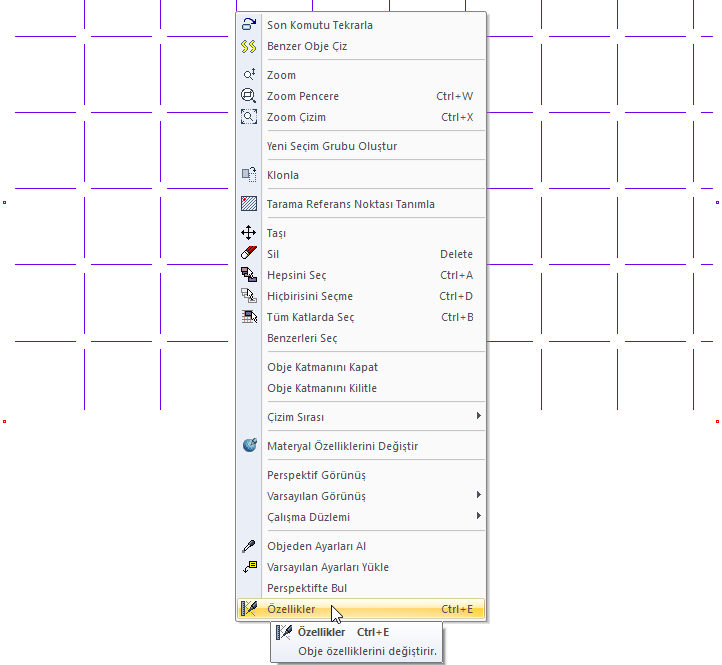Expand the Varsayılan Görünüş submenu arrow
The width and height of the screenshot is (722, 665).
[478, 495]
